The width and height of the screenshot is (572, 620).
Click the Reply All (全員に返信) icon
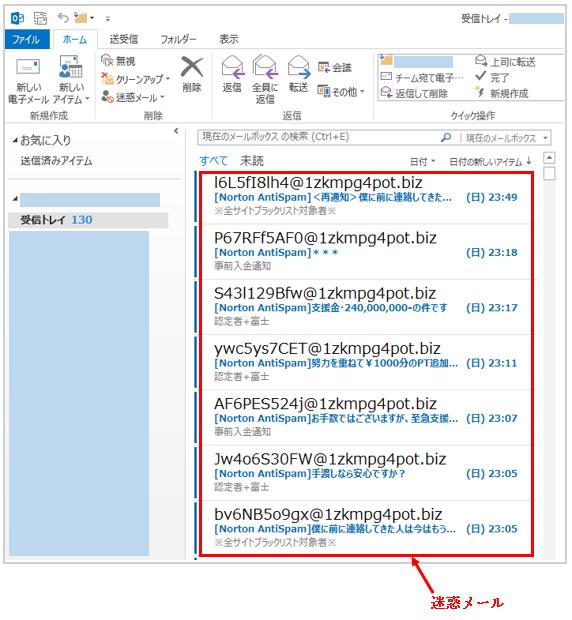[265, 67]
